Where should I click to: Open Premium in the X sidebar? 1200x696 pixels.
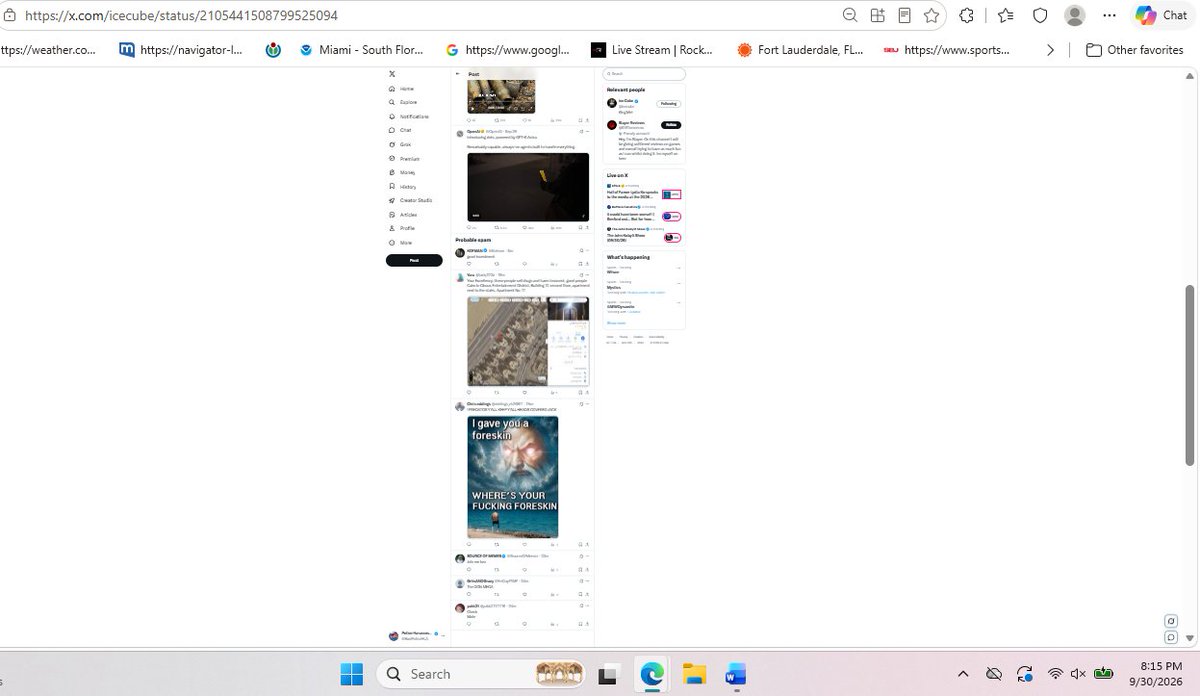[x=404, y=159]
